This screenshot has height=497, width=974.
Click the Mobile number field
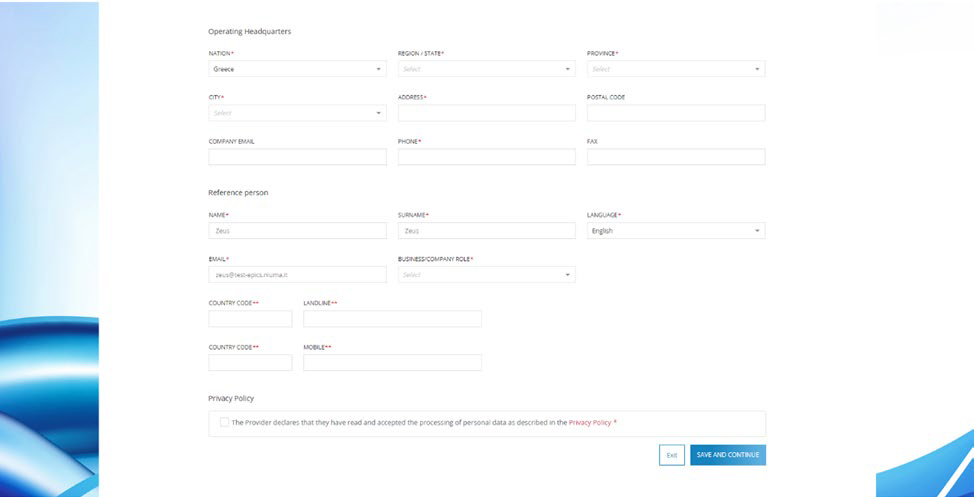(392, 363)
